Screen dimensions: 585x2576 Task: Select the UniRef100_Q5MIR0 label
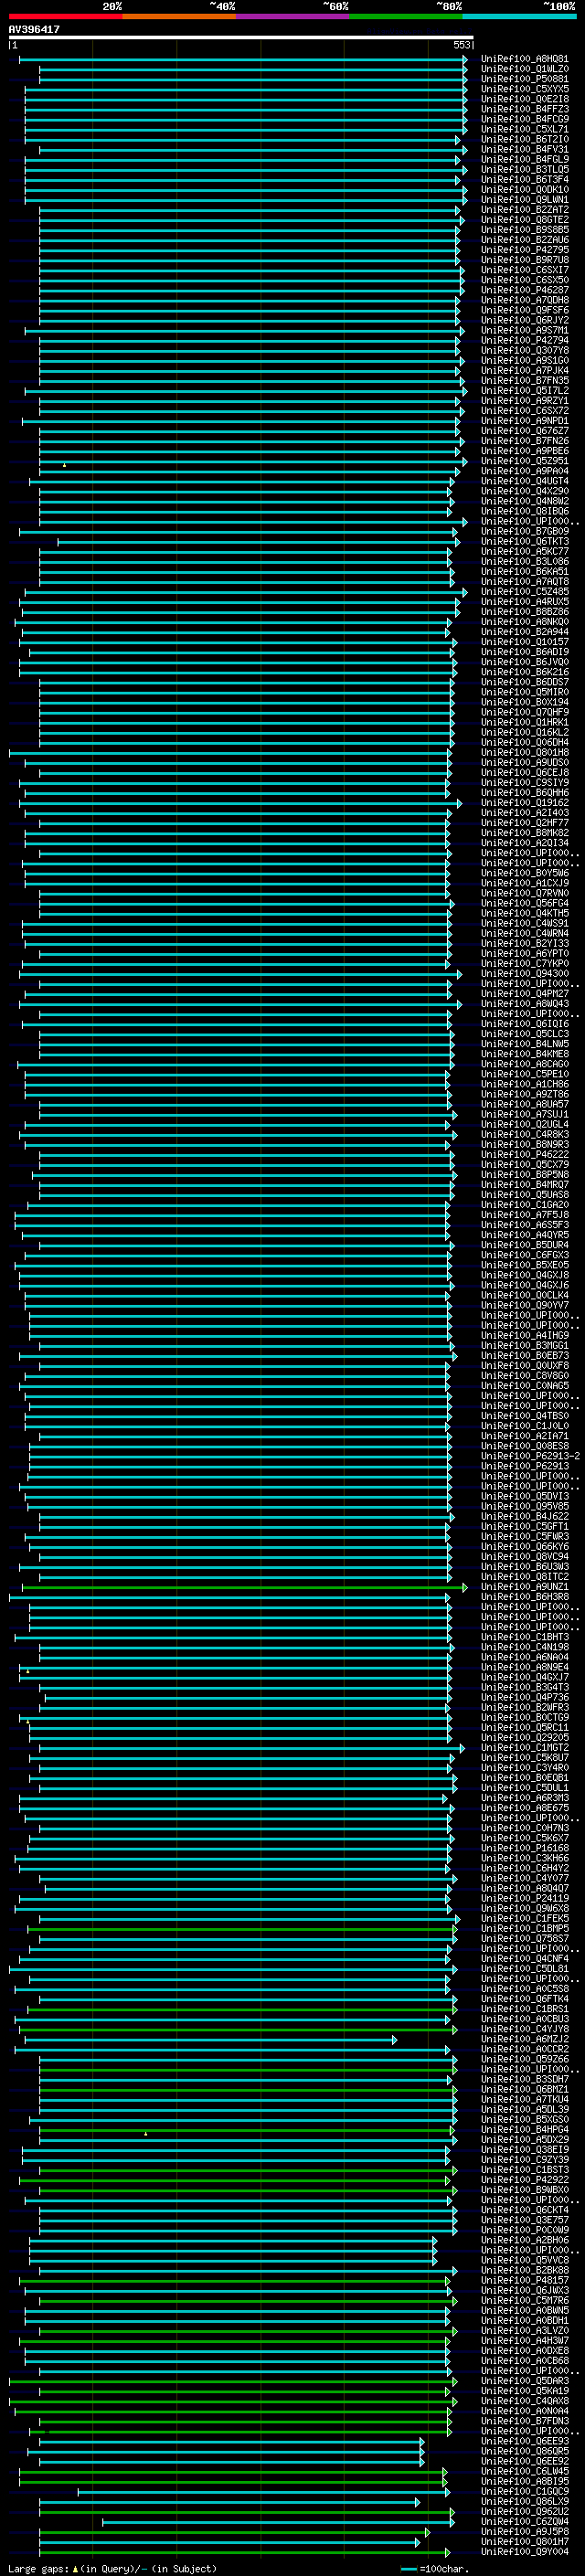point(524,692)
